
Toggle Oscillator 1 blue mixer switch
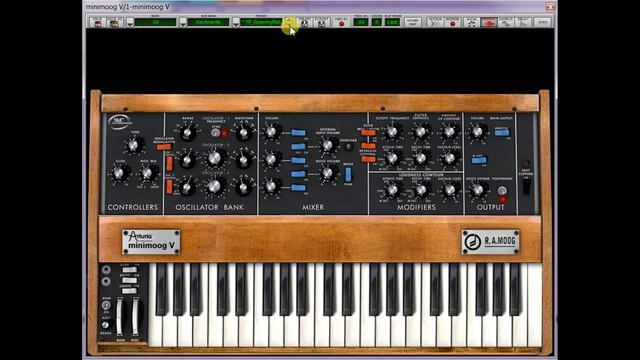tap(298, 133)
